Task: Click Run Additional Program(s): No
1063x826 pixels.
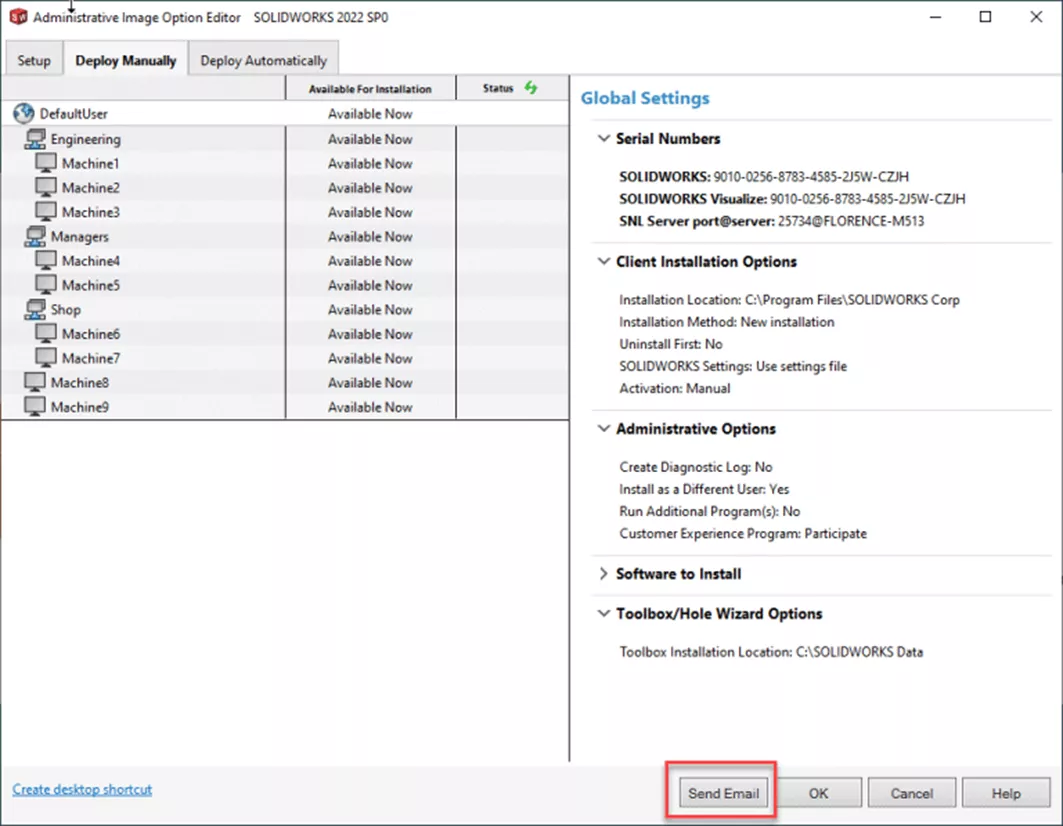Action: coord(709,511)
